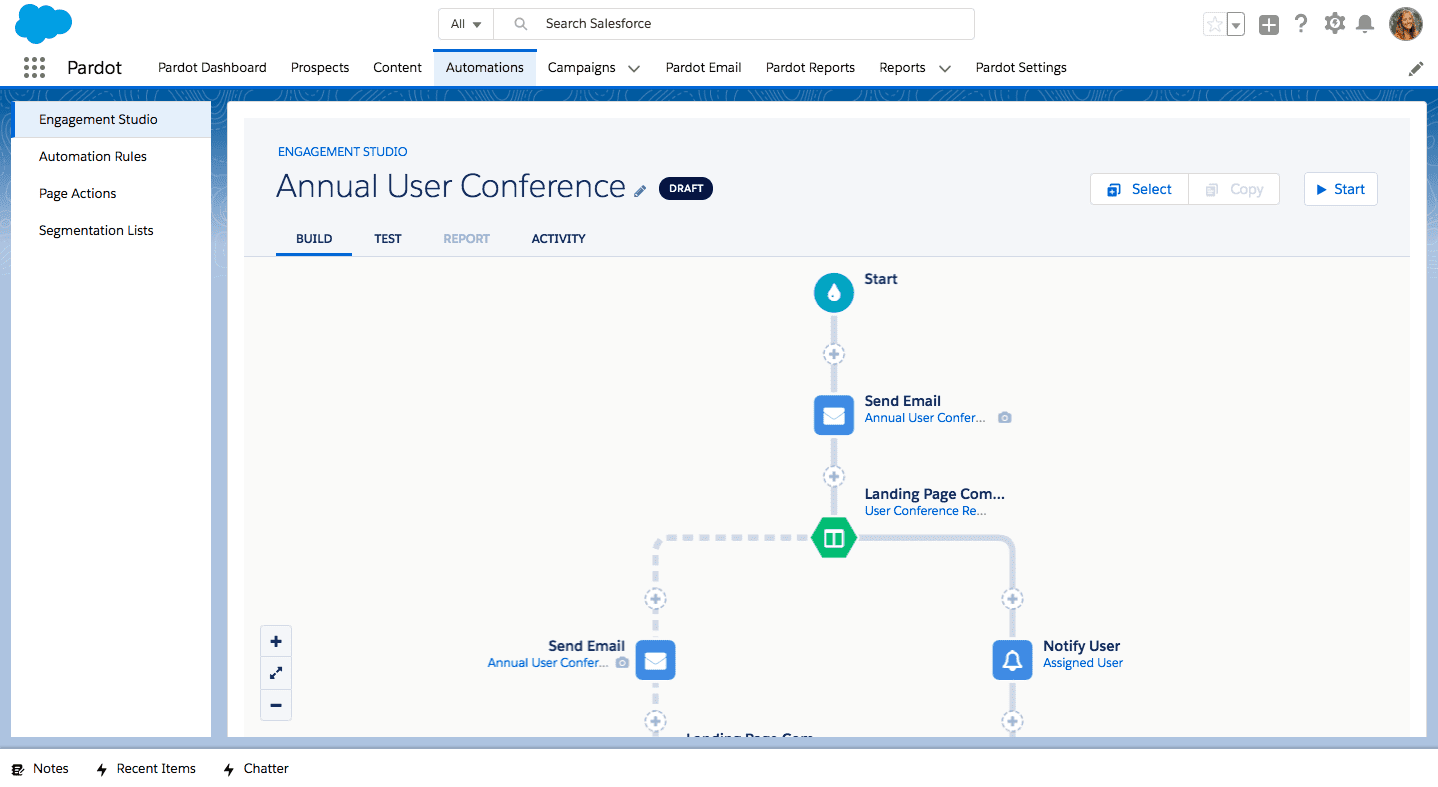This screenshot has width=1438, height=787.
Task: Open the Pardot Email tab
Action: click(703, 67)
